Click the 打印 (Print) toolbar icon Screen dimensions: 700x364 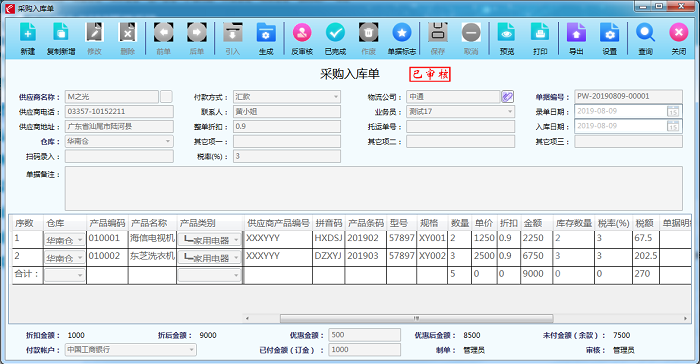(540, 33)
